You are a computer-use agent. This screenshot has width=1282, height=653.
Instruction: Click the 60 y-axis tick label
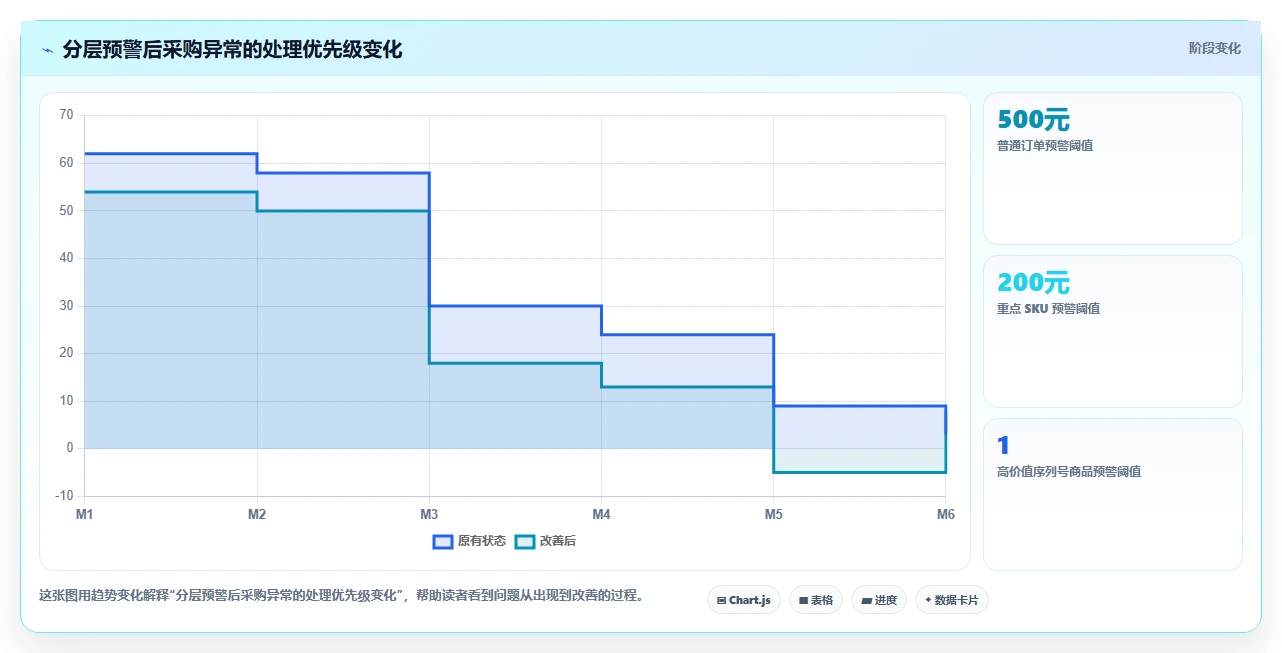pyautogui.click(x=67, y=163)
